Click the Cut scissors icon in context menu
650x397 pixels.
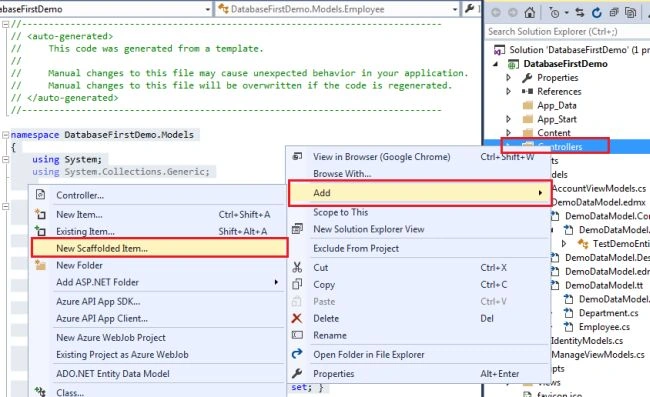pos(297,267)
